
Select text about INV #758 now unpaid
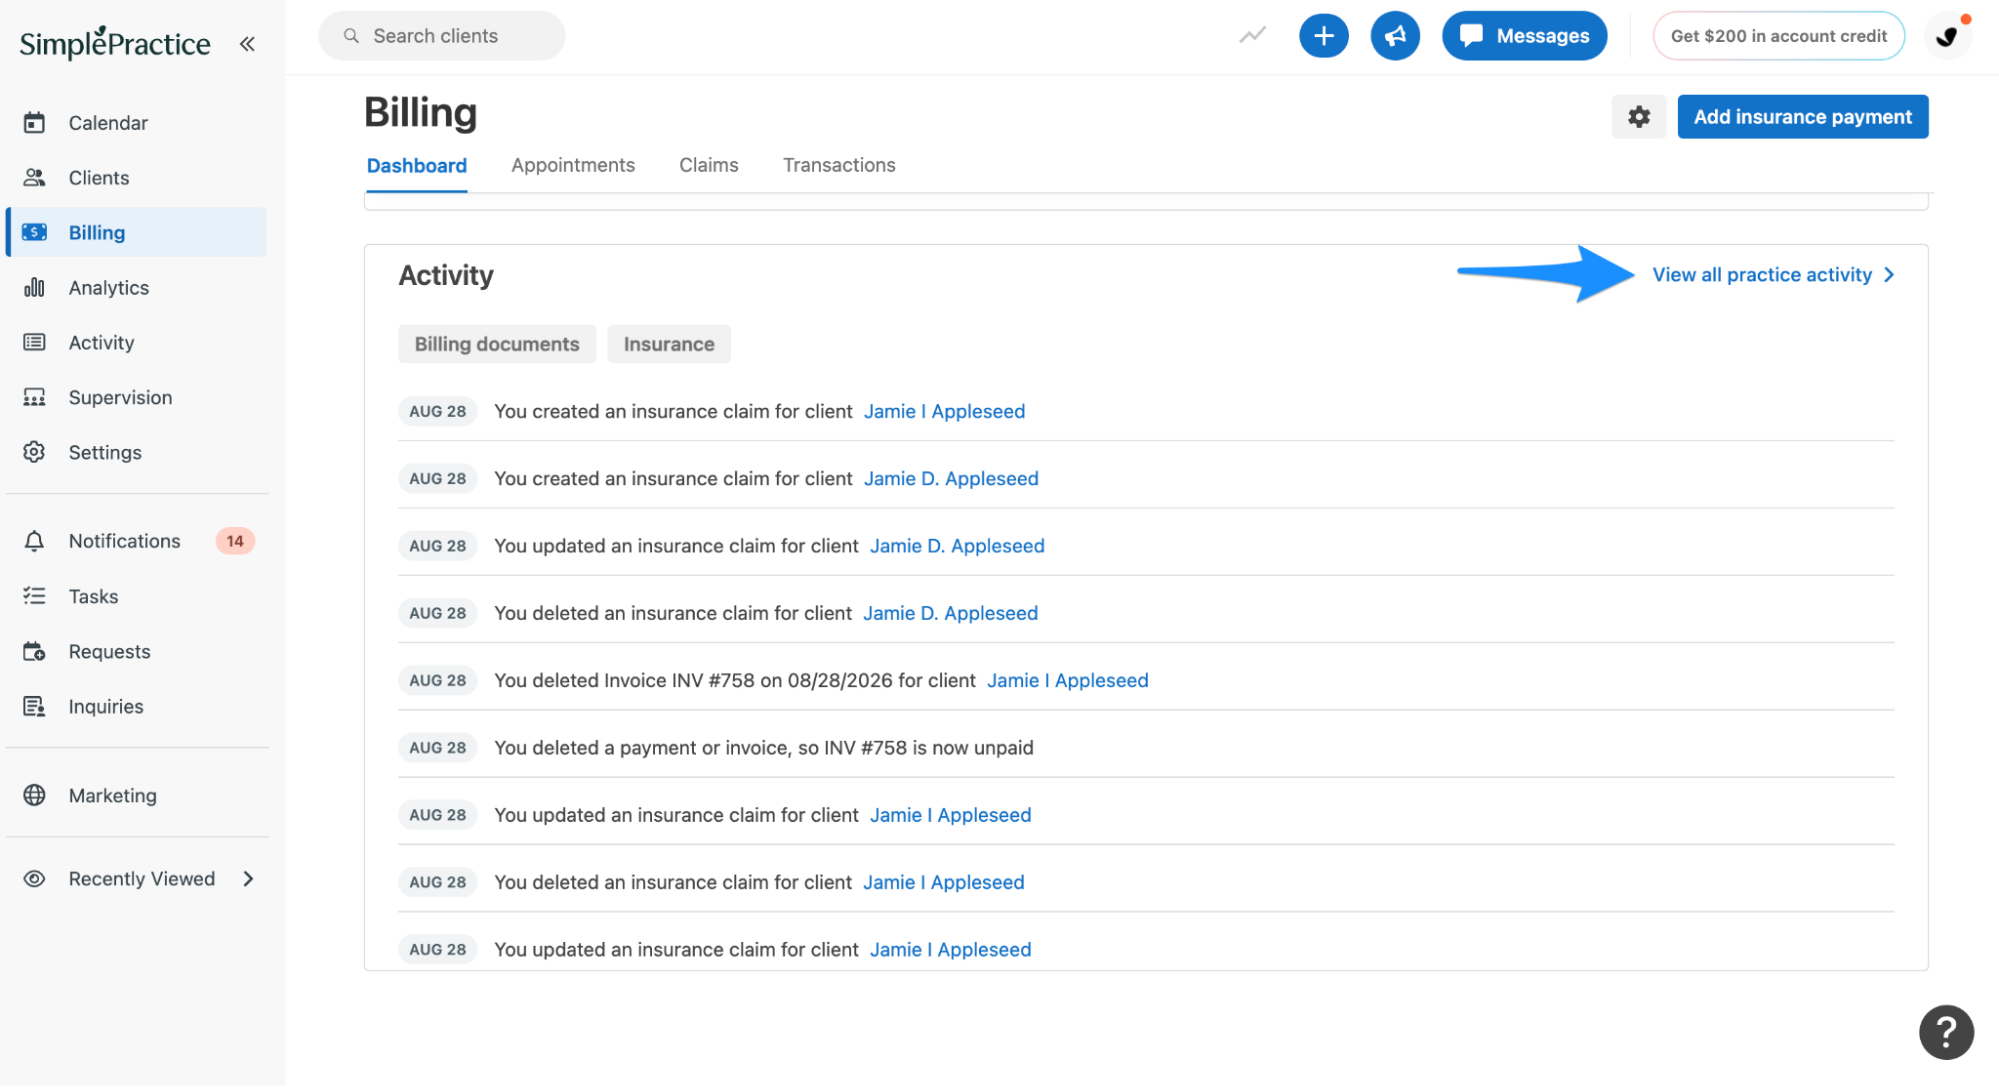click(764, 748)
